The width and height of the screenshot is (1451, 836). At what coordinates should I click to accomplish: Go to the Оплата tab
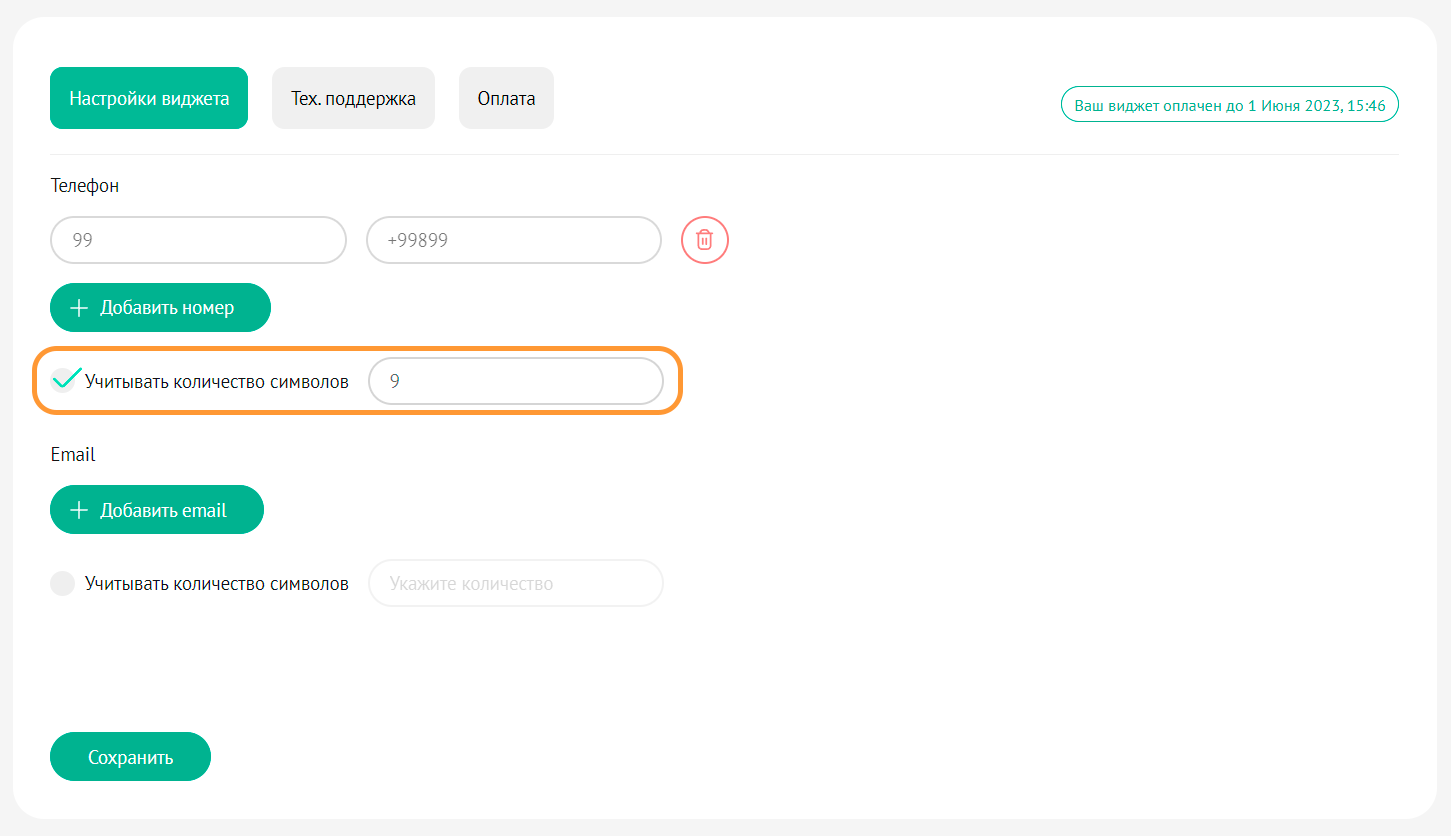[x=506, y=99]
